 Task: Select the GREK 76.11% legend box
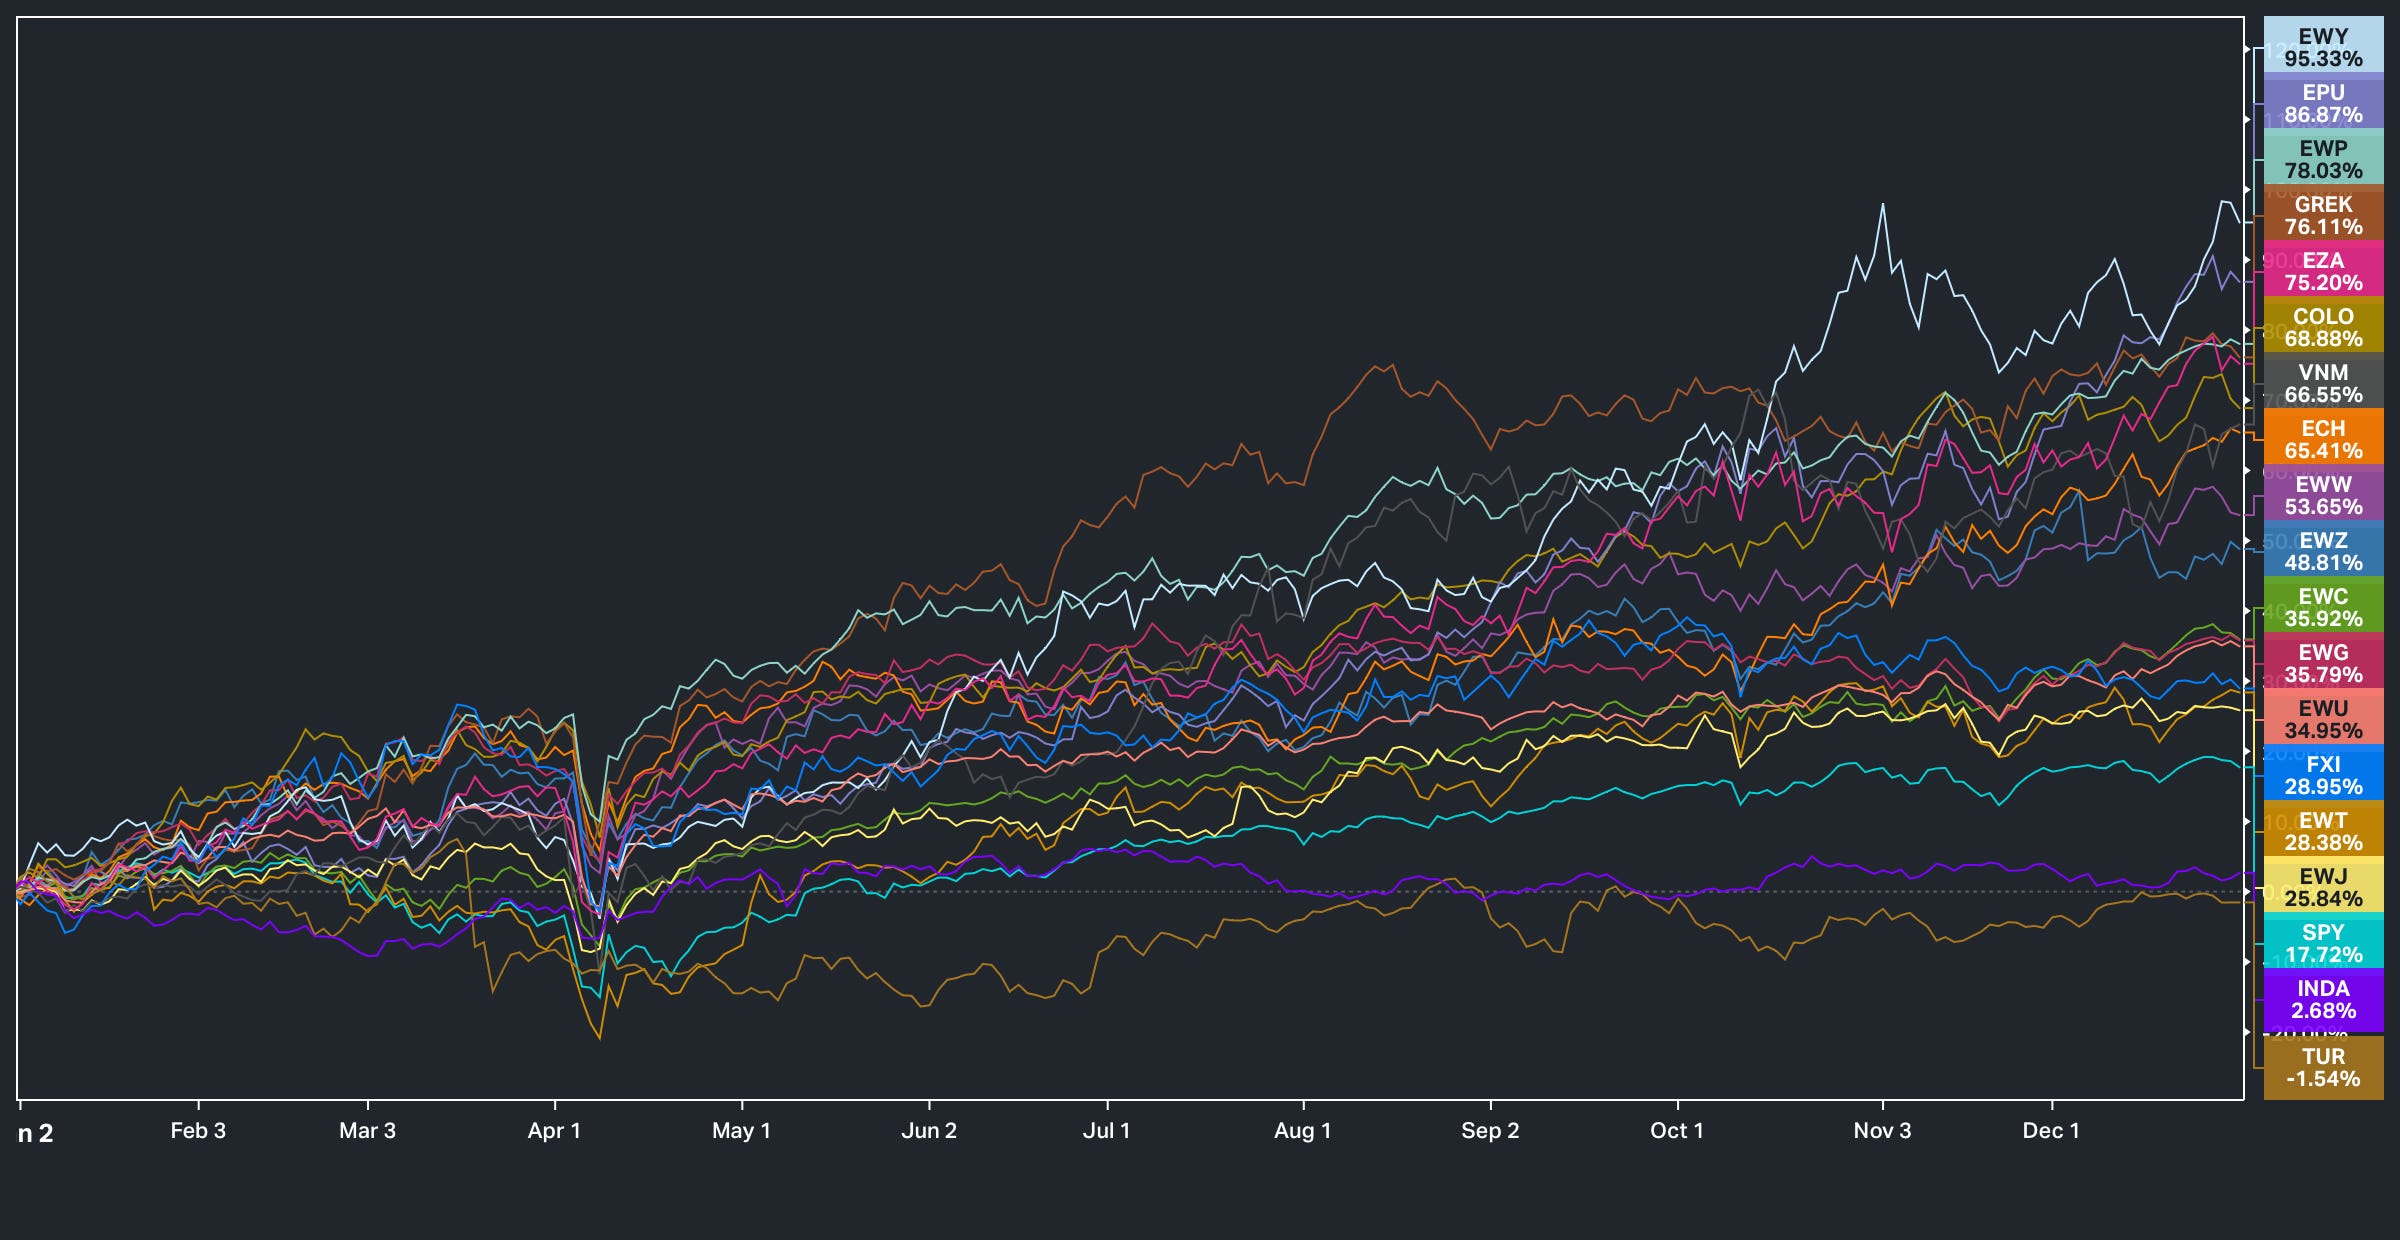(x=2322, y=215)
